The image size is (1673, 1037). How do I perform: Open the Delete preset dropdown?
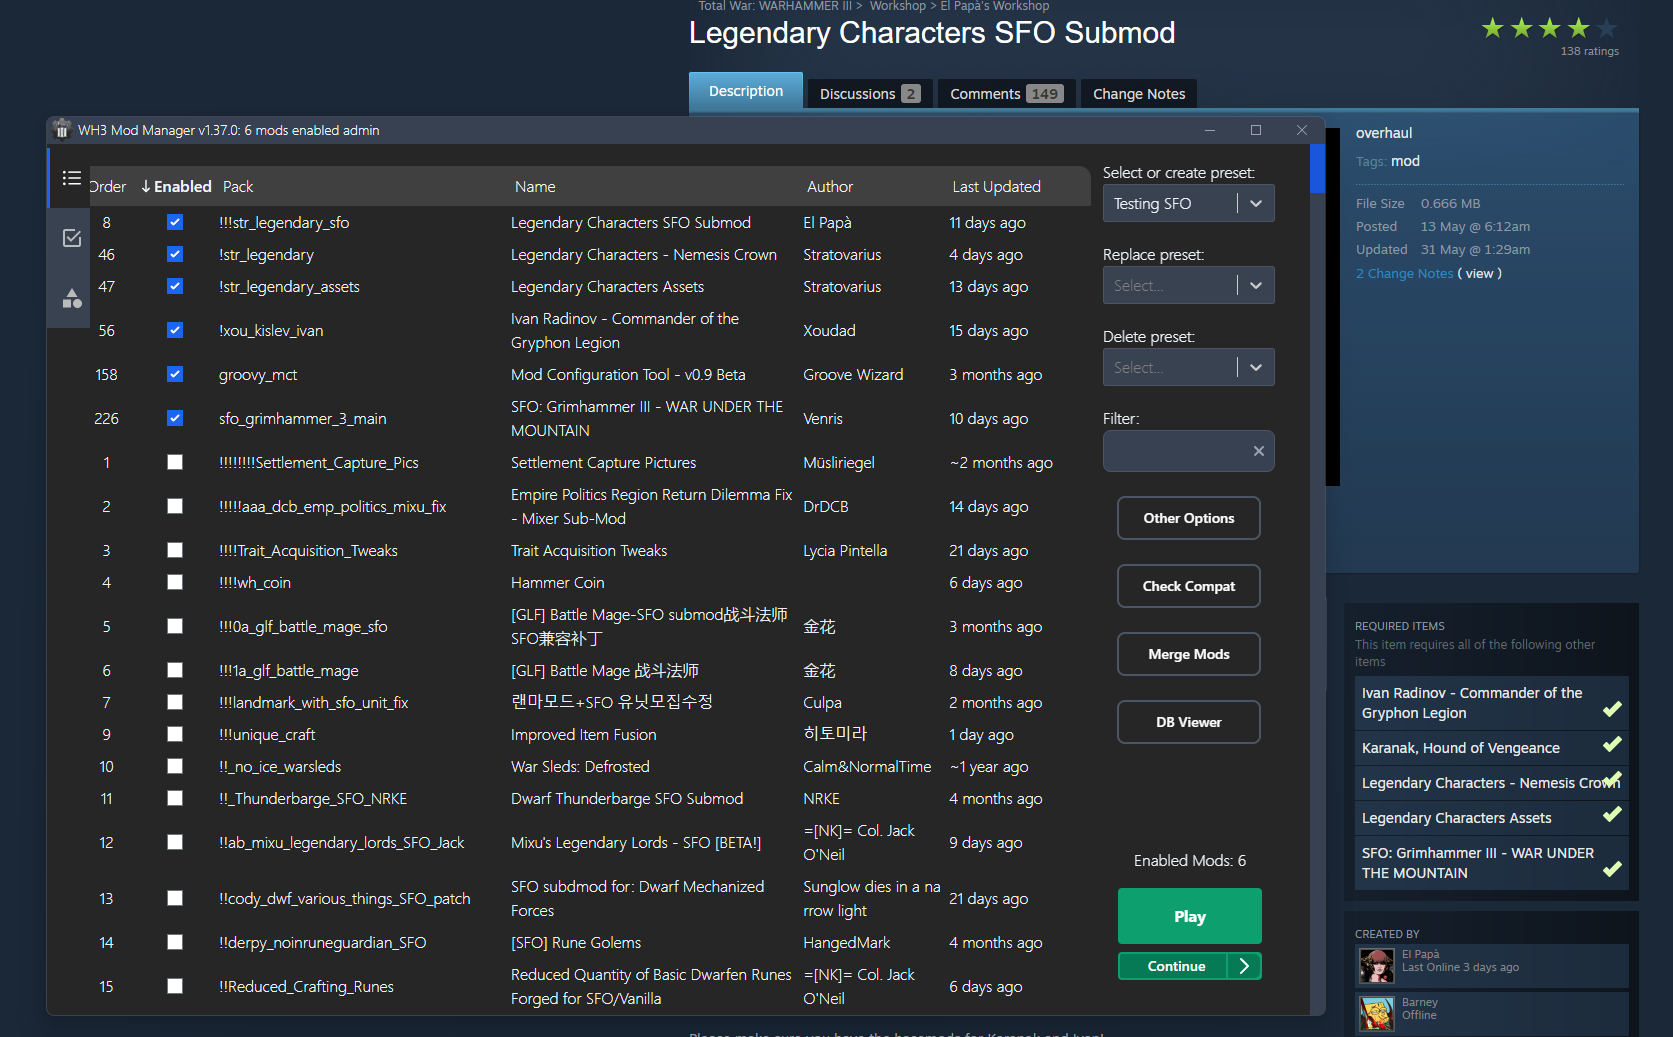point(1255,367)
